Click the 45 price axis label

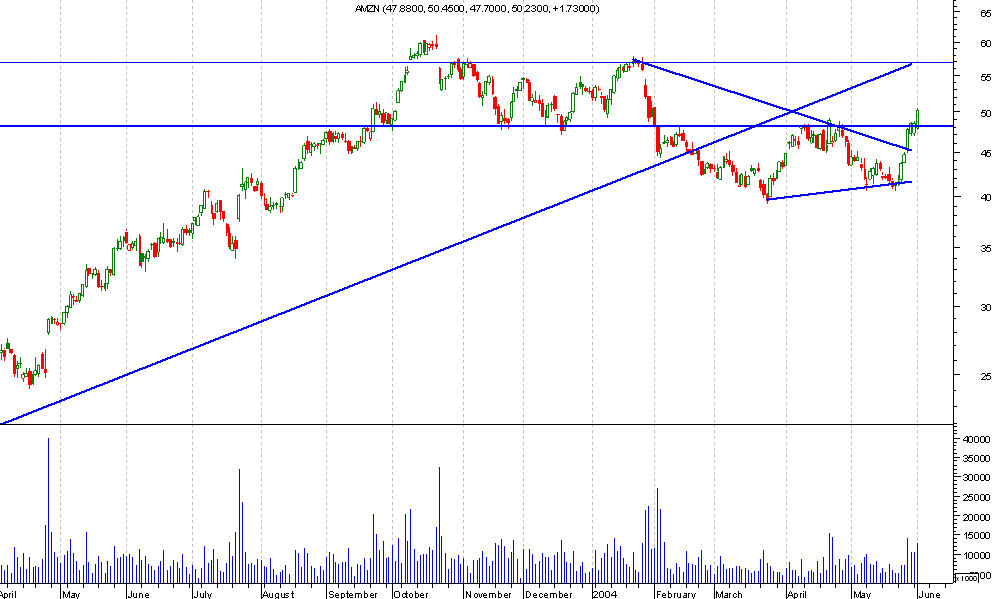click(986, 153)
